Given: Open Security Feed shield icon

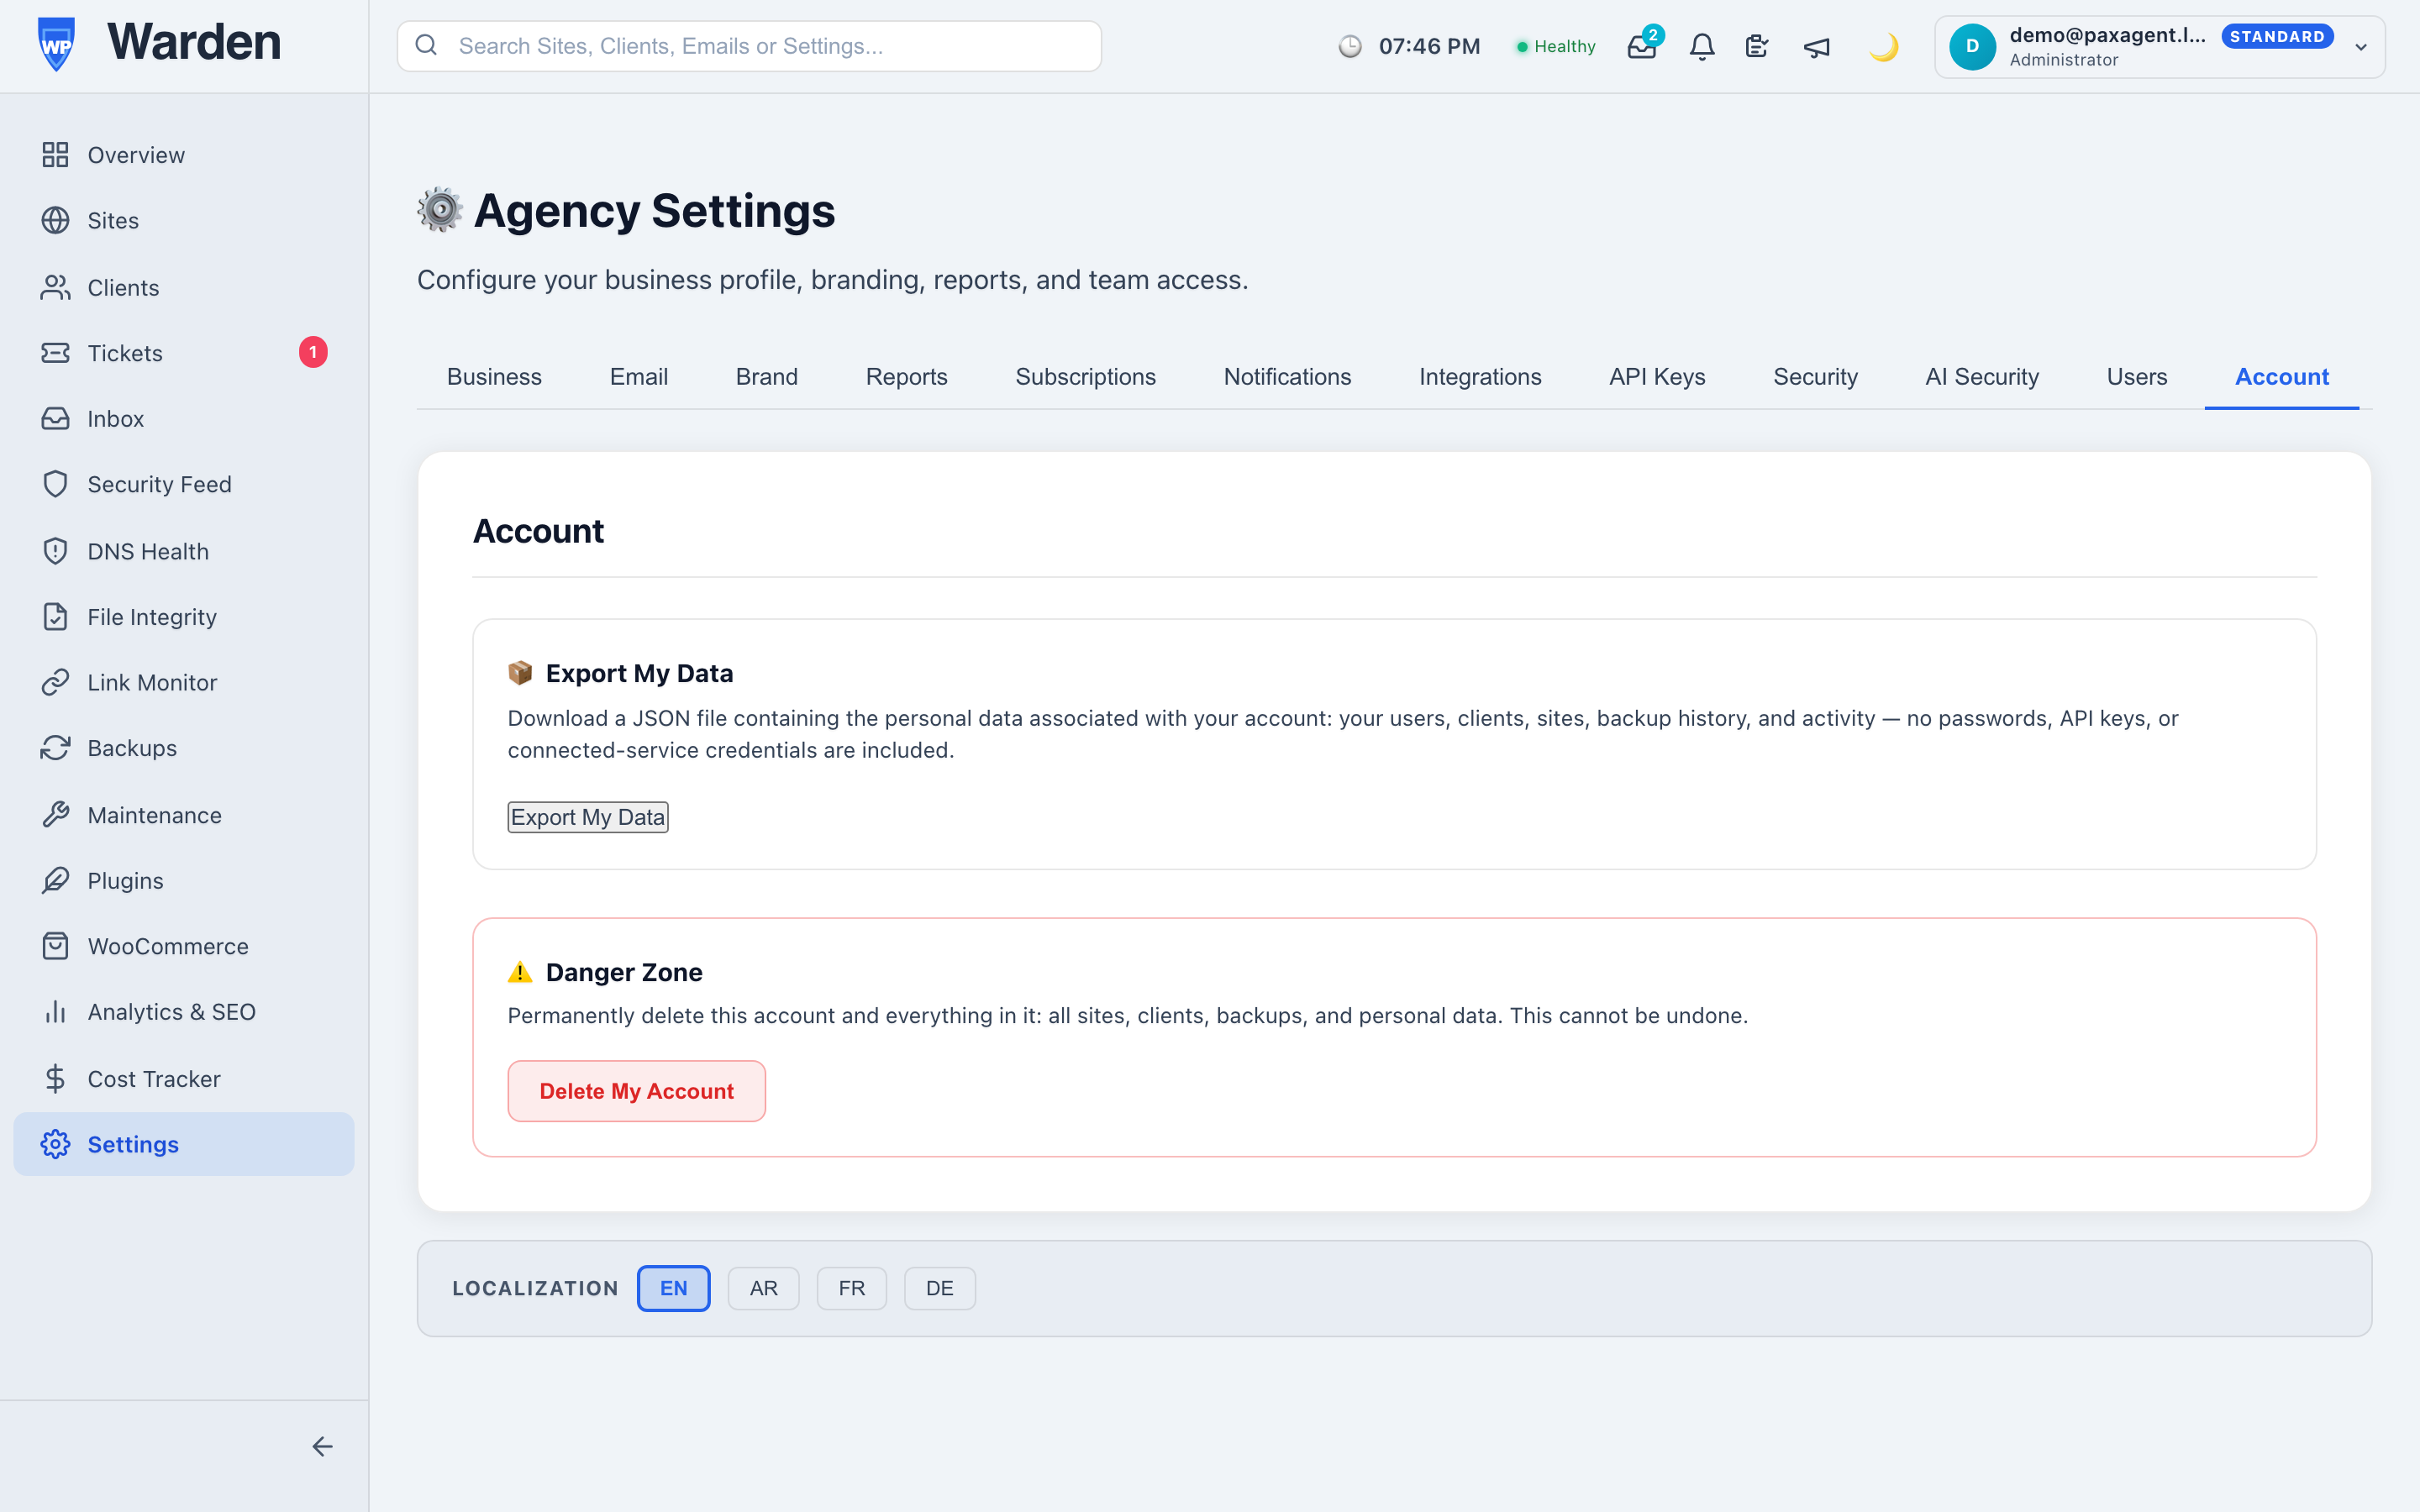Looking at the screenshot, I should [x=55, y=484].
